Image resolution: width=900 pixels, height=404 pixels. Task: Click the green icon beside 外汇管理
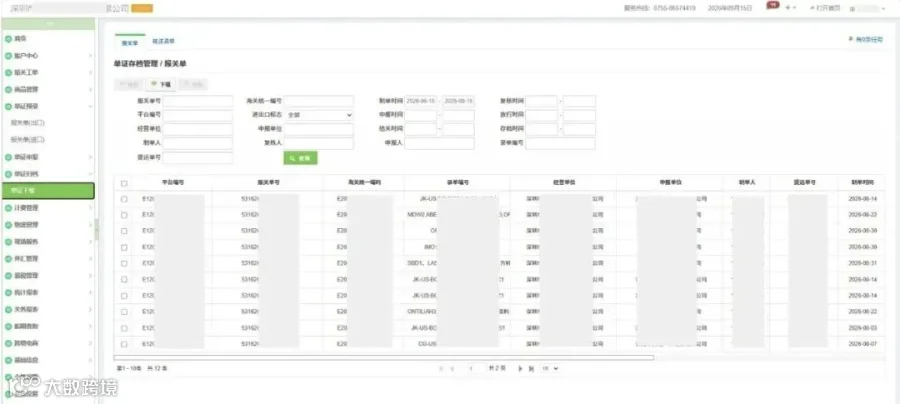click(8, 259)
